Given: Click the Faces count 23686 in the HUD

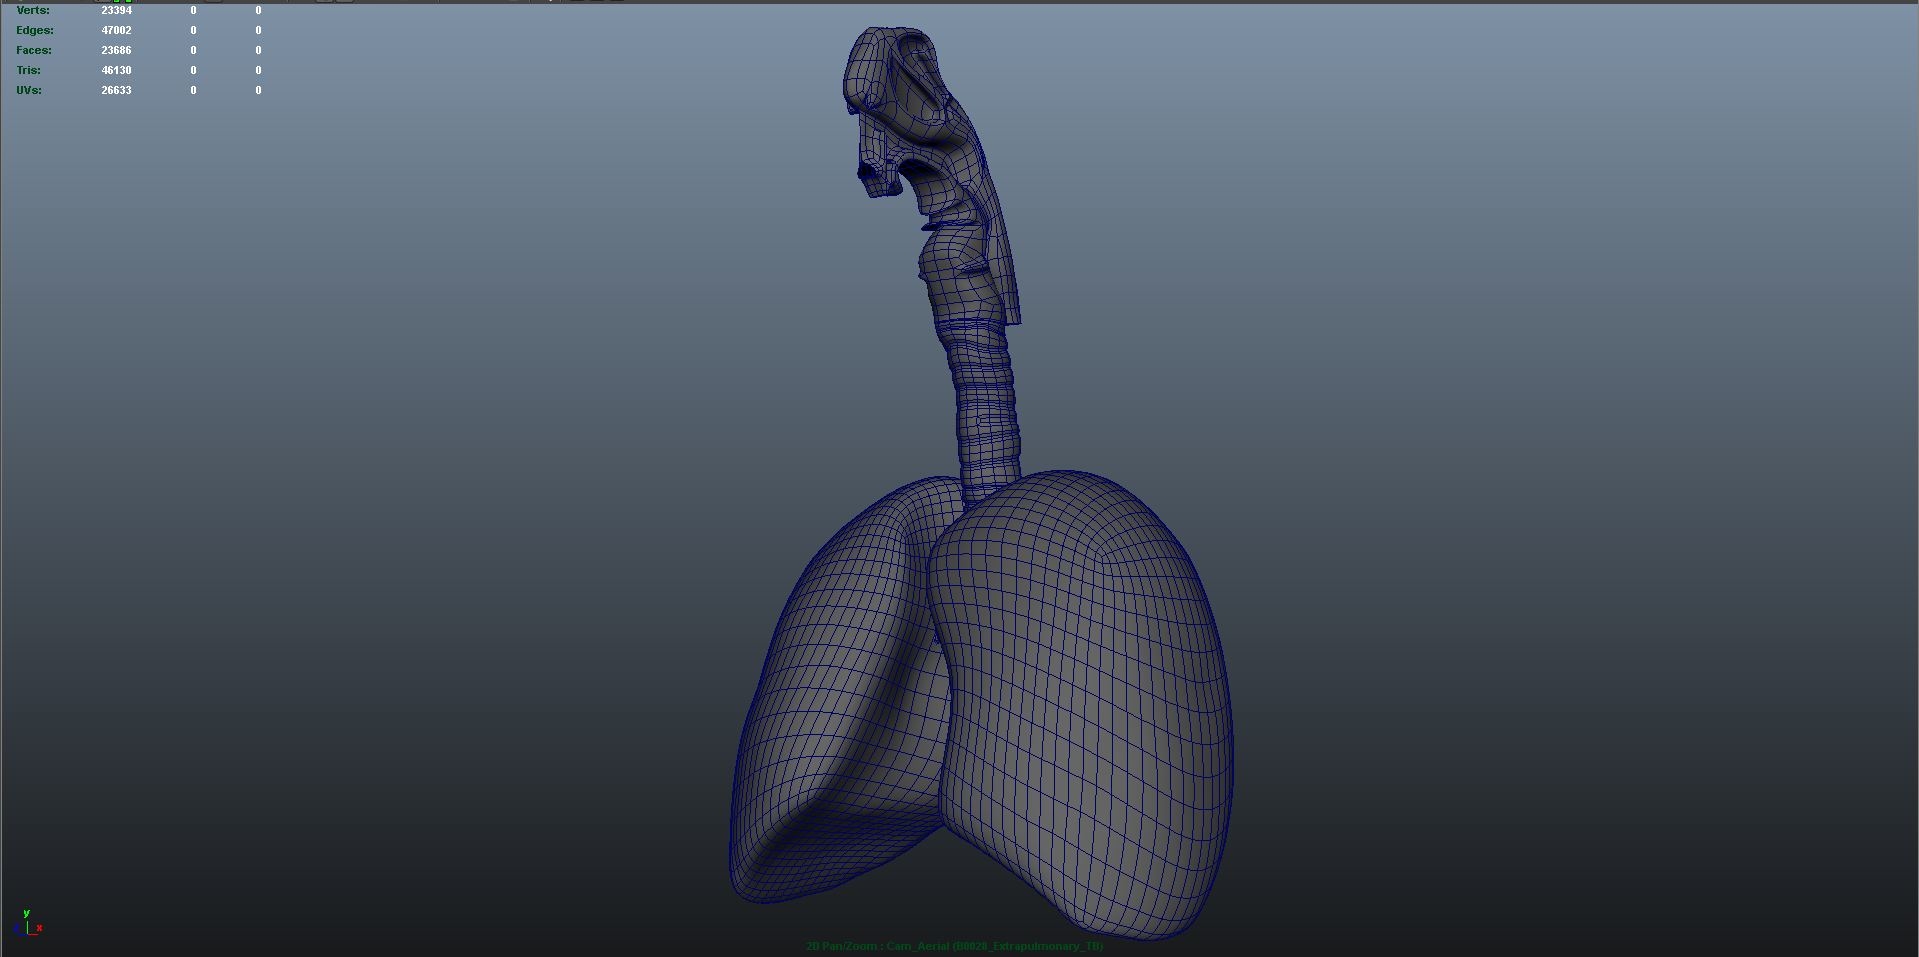Looking at the screenshot, I should pyautogui.click(x=117, y=50).
